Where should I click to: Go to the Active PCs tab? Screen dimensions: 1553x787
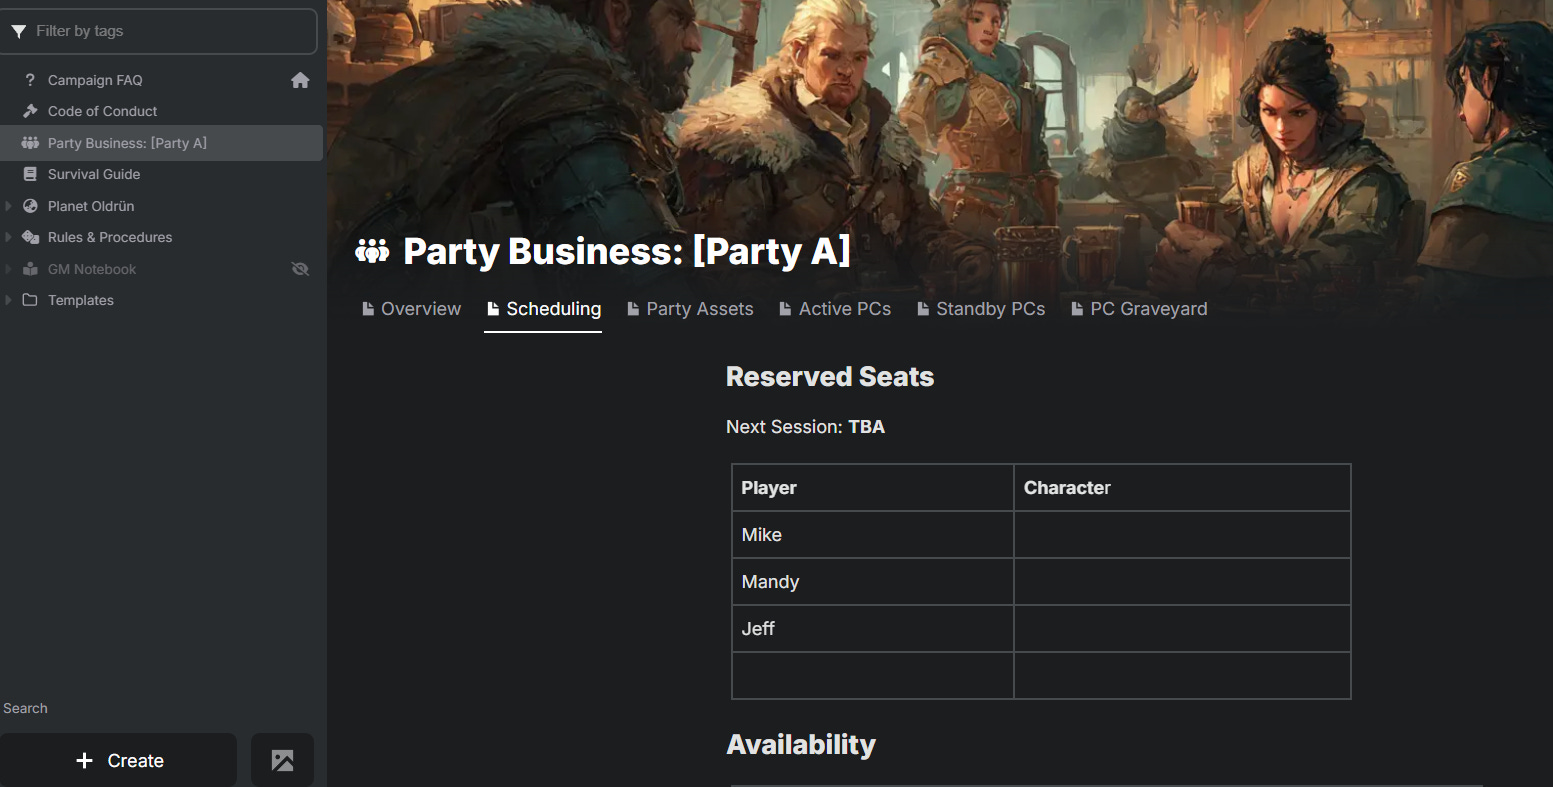[835, 309]
